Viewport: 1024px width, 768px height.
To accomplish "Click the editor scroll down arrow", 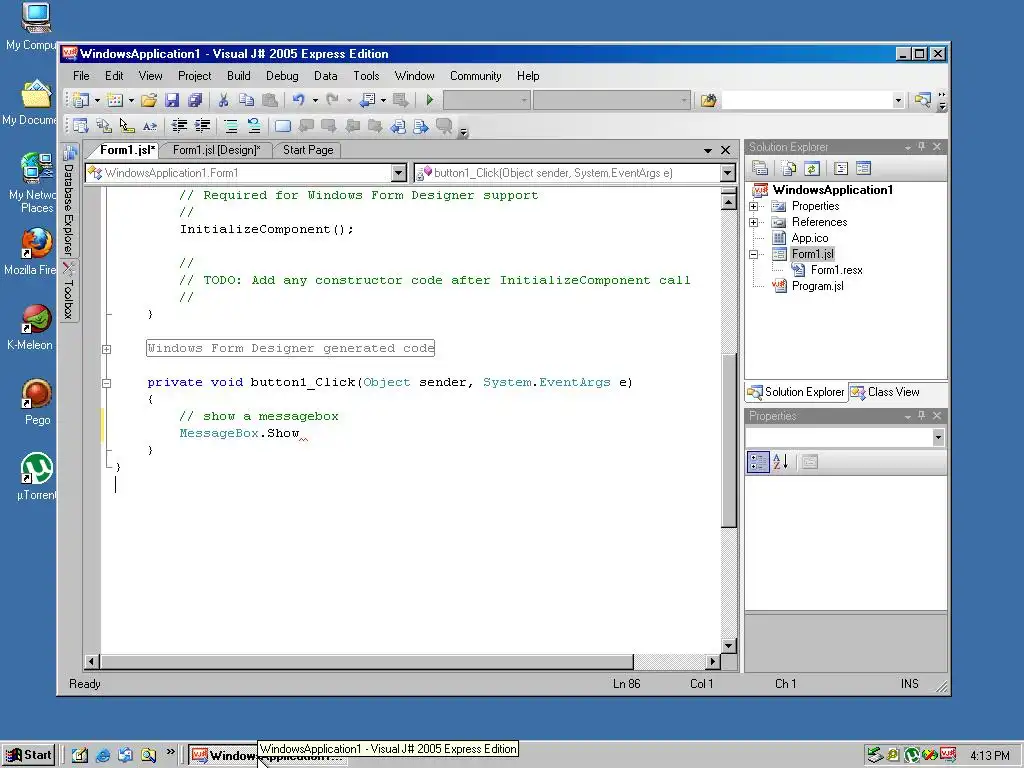I will pyautogui.click(x=729, y=646).
